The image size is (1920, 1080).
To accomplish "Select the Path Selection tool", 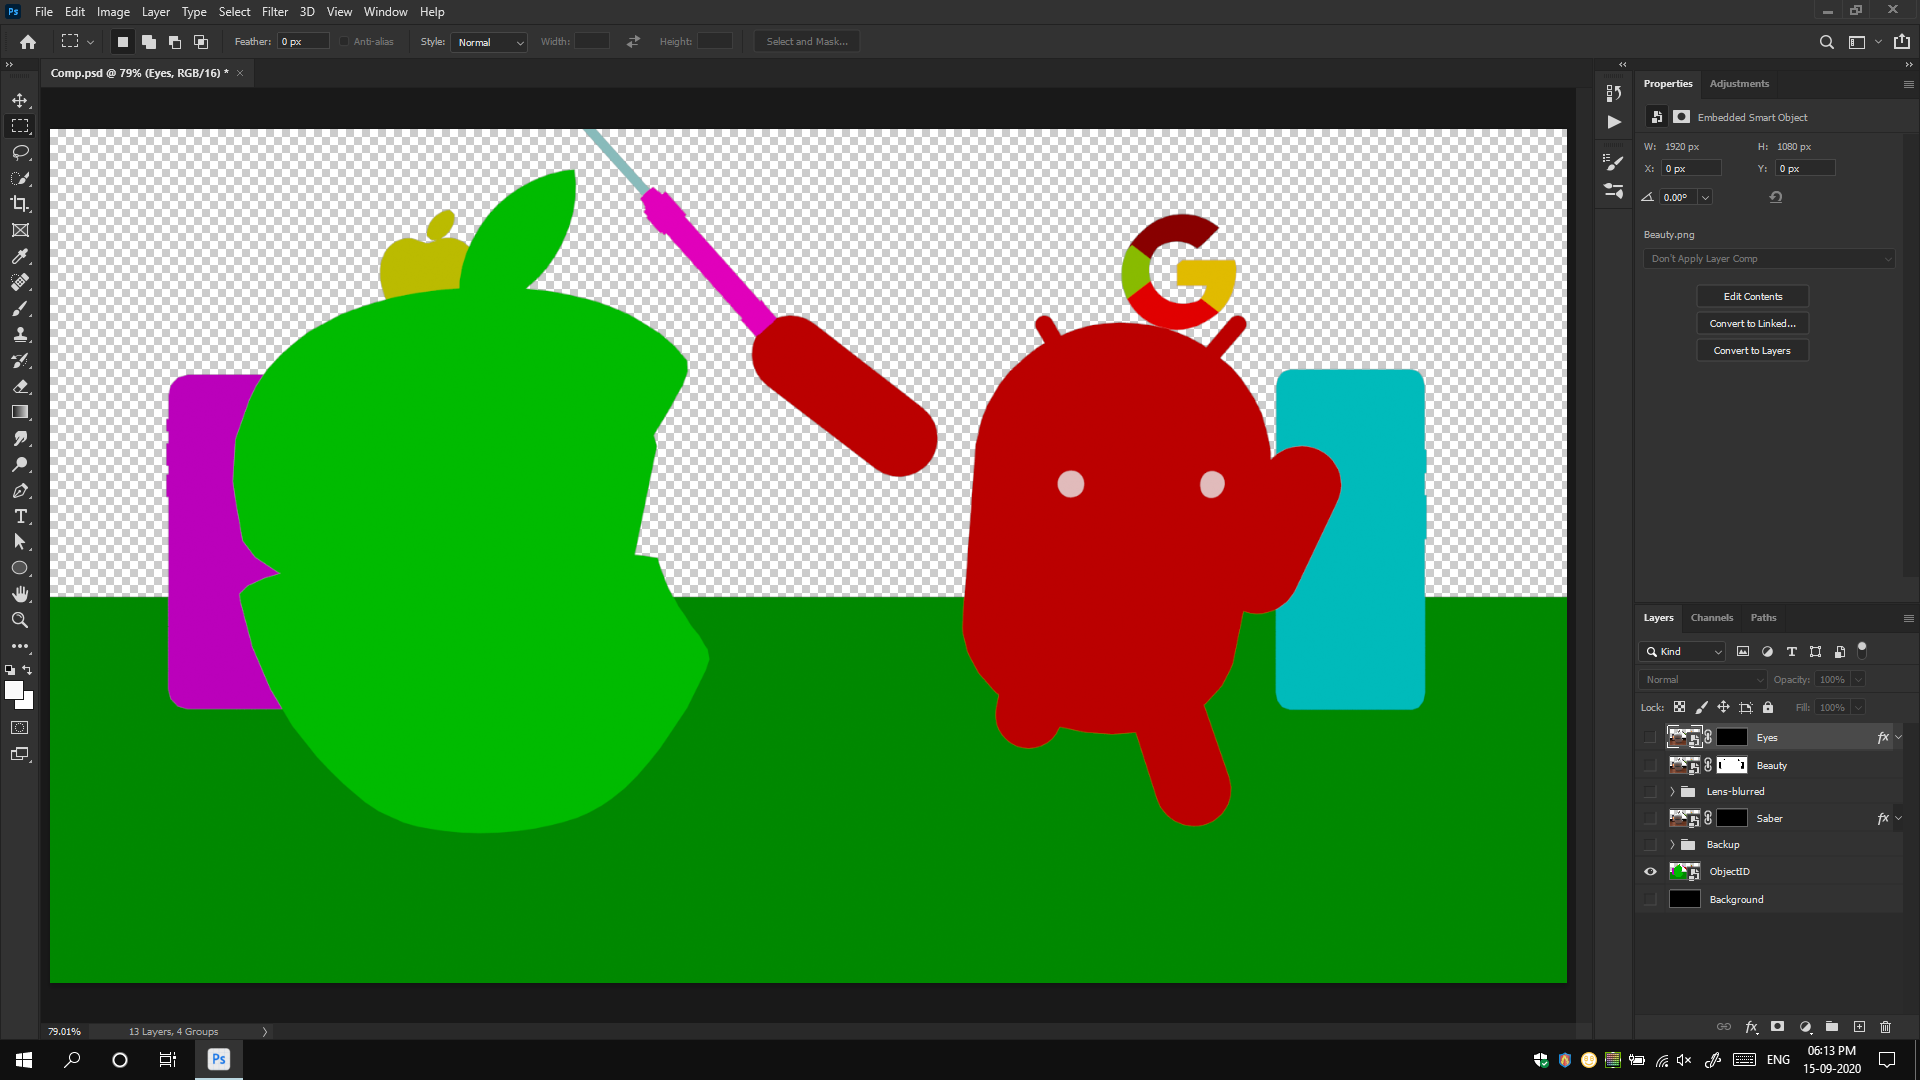I will pyautogui.click(x=20, y=542).
